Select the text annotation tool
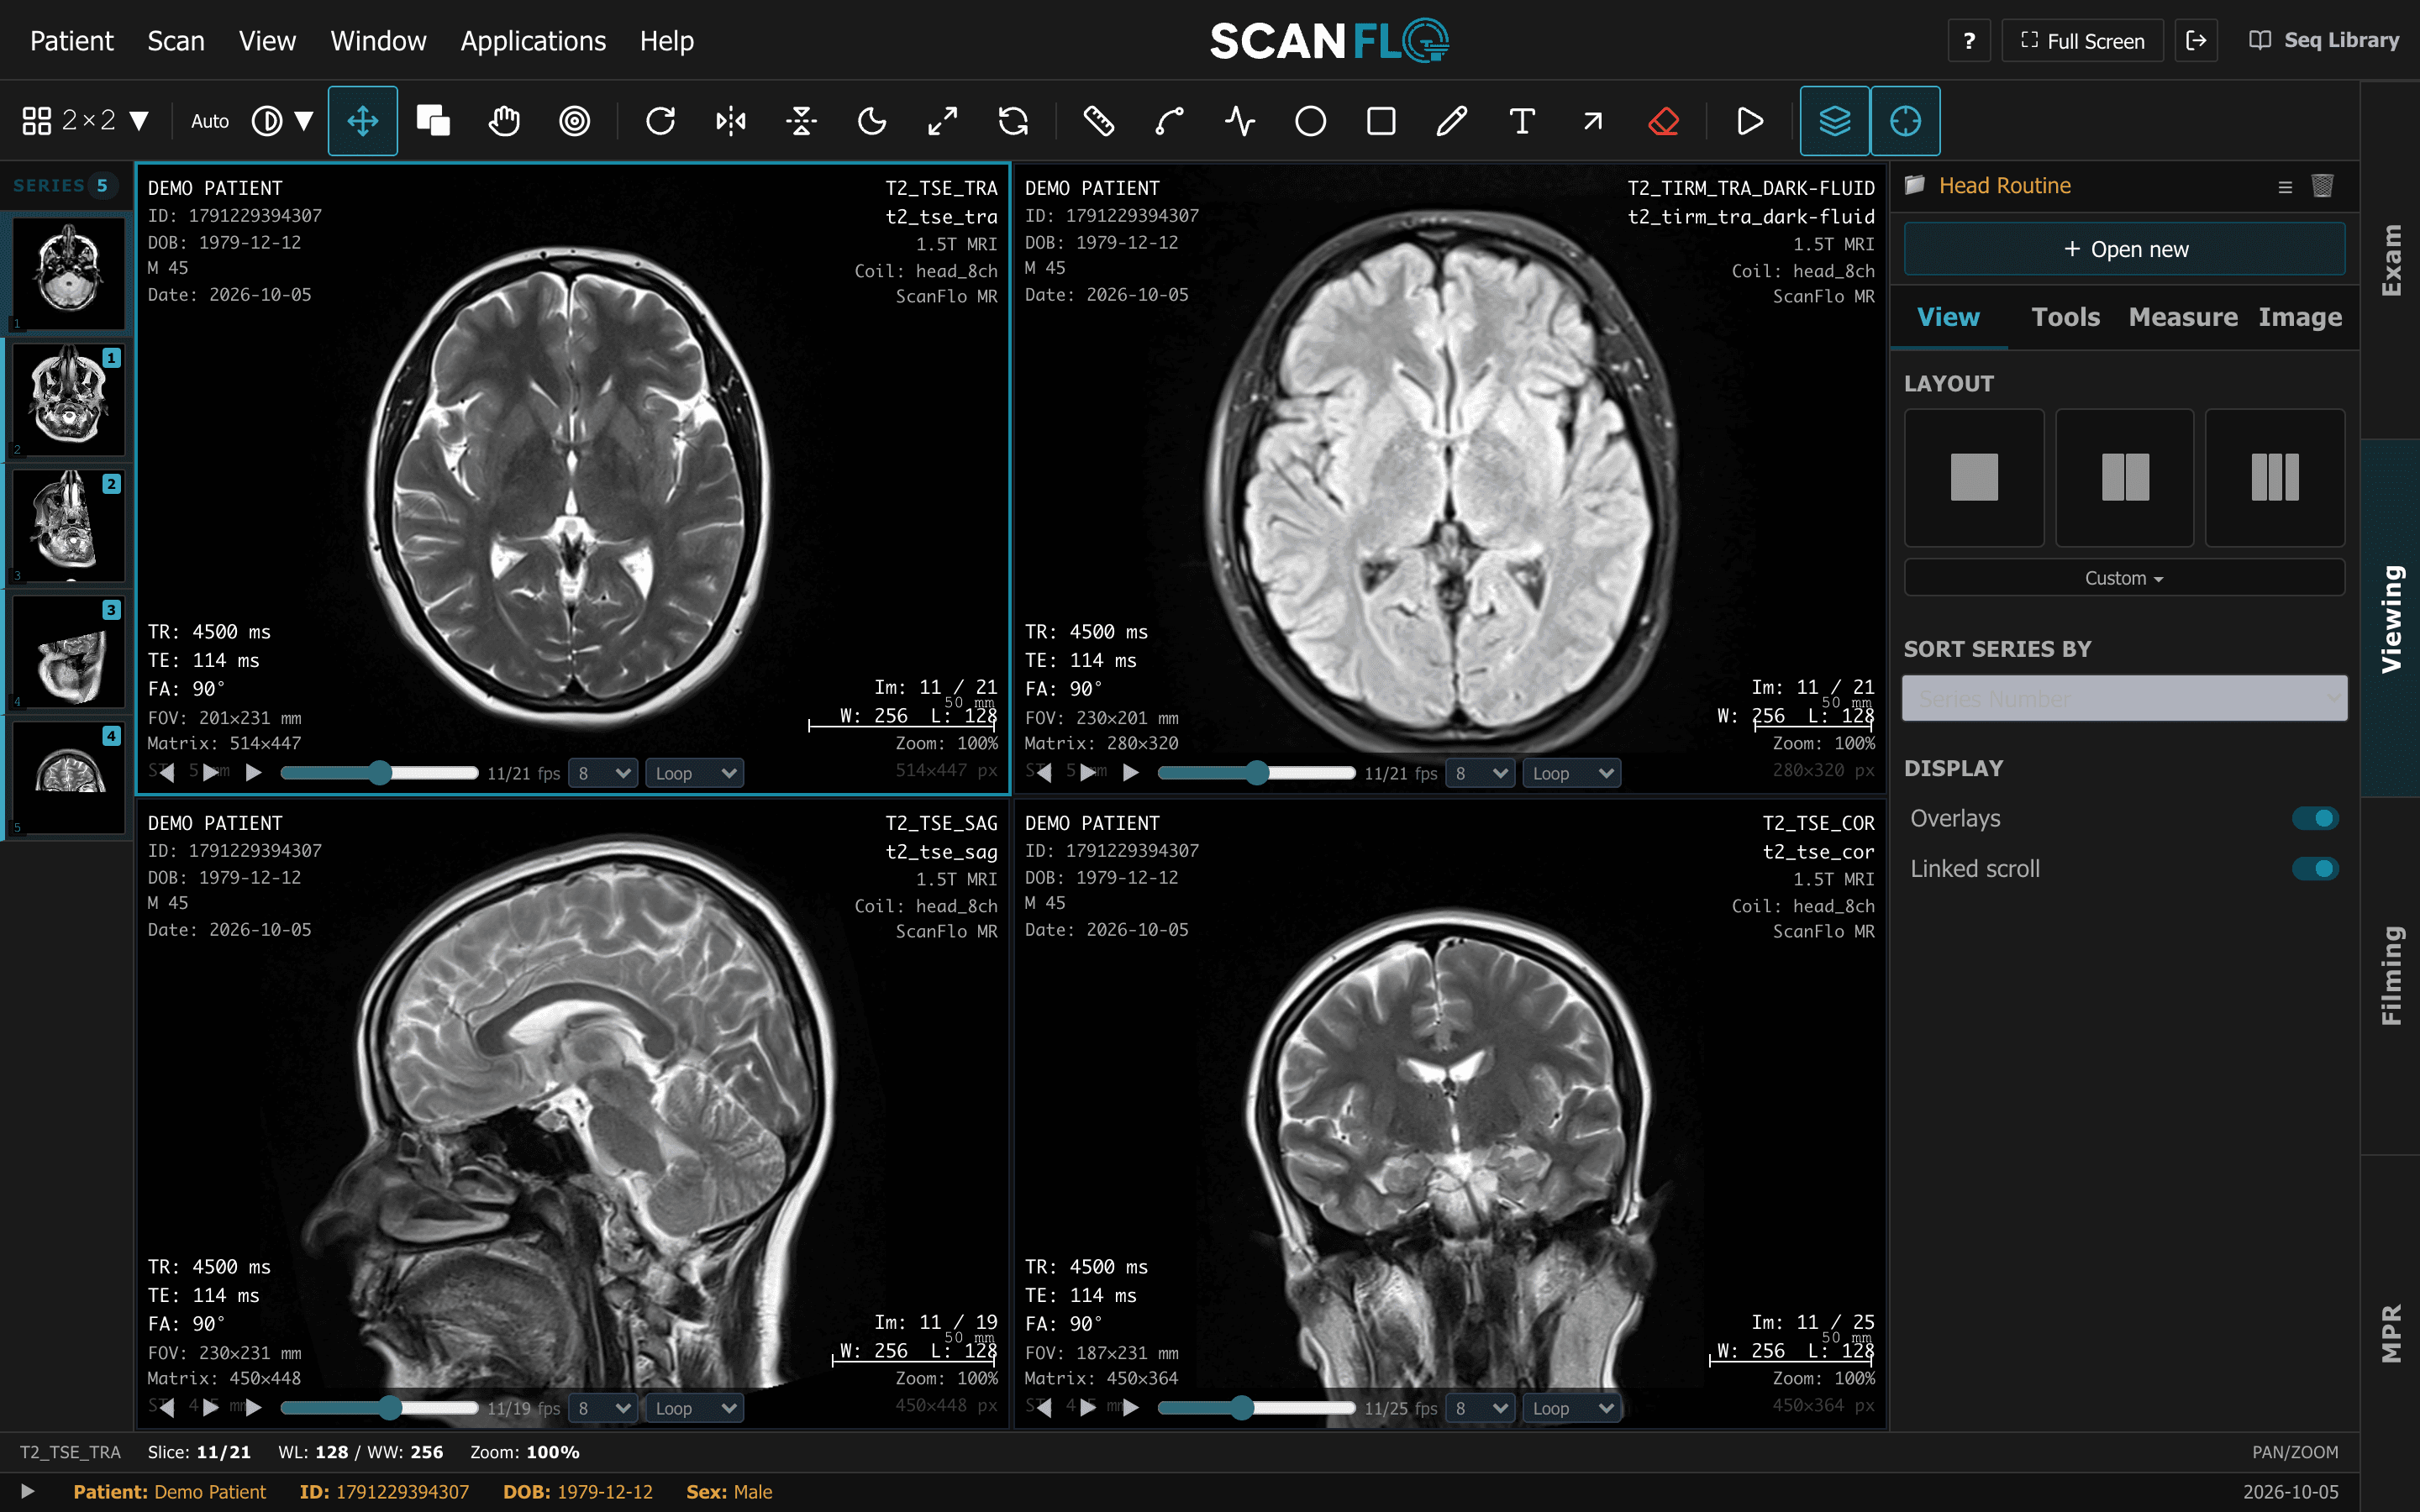Viewport: 2420px width, 1512px height. [1522, 121]
